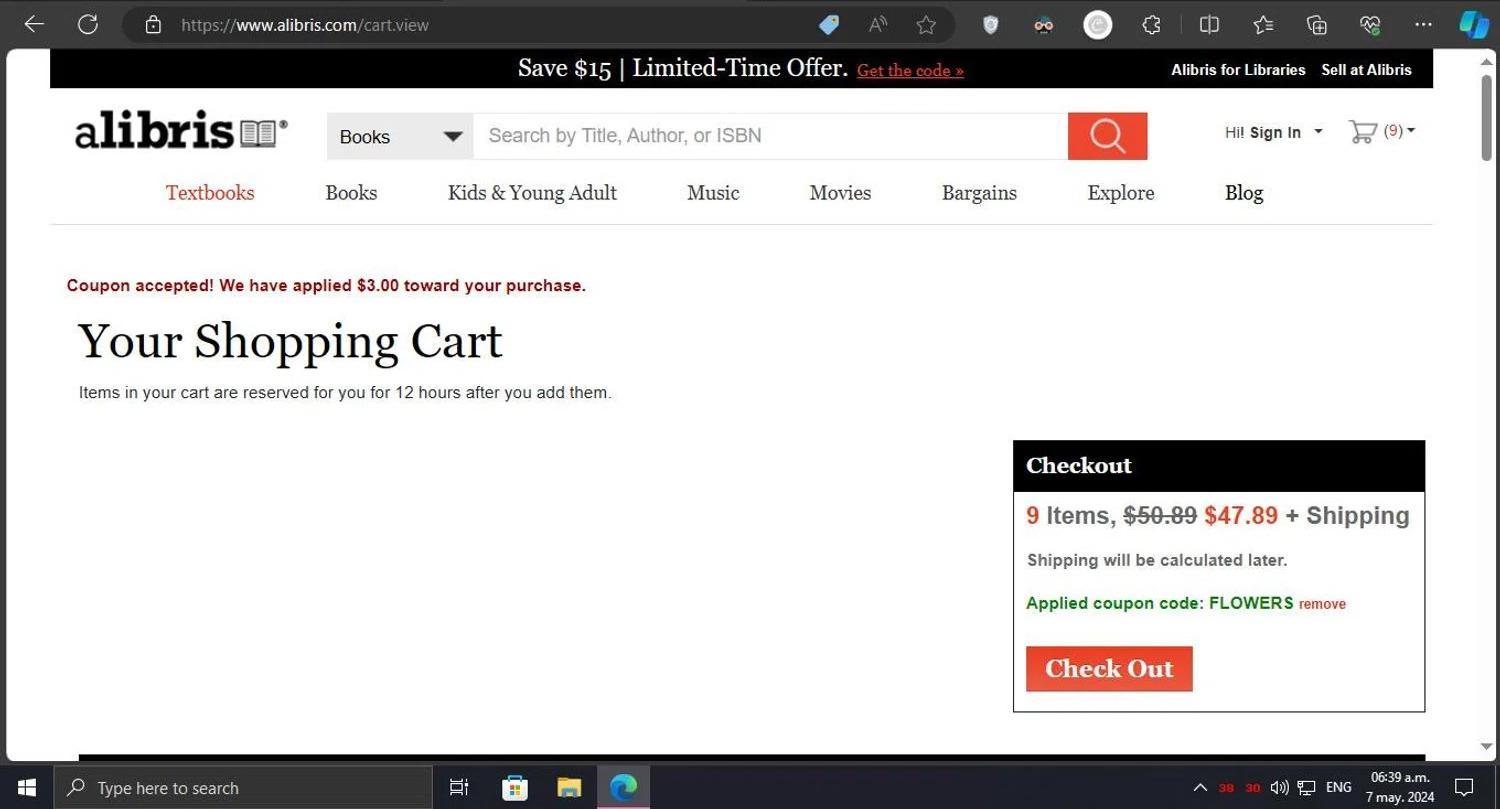Open the taskbar clock and date
Screen dimensions: 1500x809
point(1400,787)
